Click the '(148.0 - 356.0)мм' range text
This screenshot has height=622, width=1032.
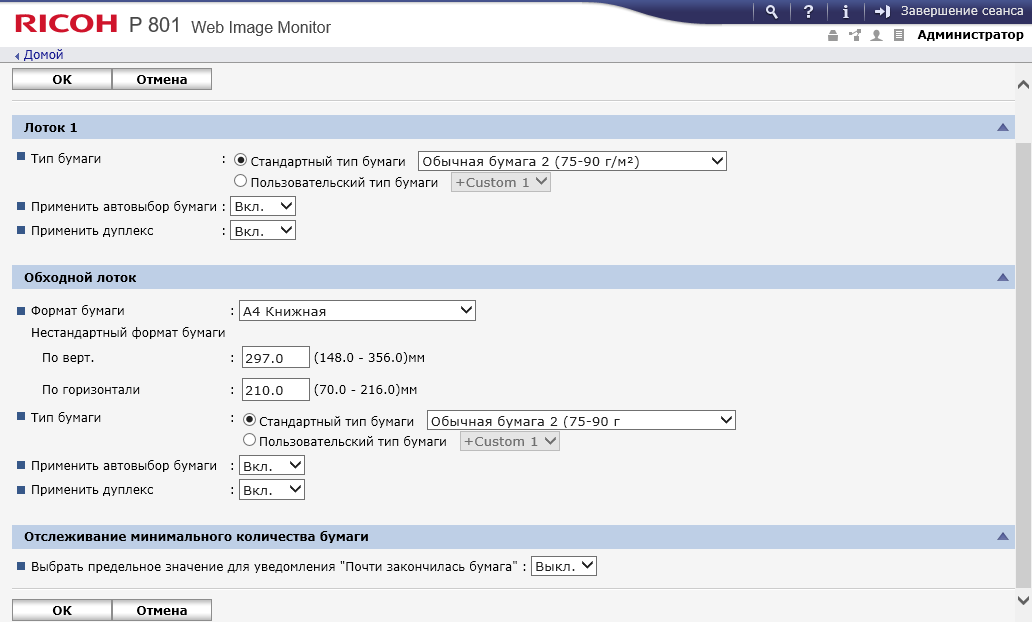click(369, 357)
